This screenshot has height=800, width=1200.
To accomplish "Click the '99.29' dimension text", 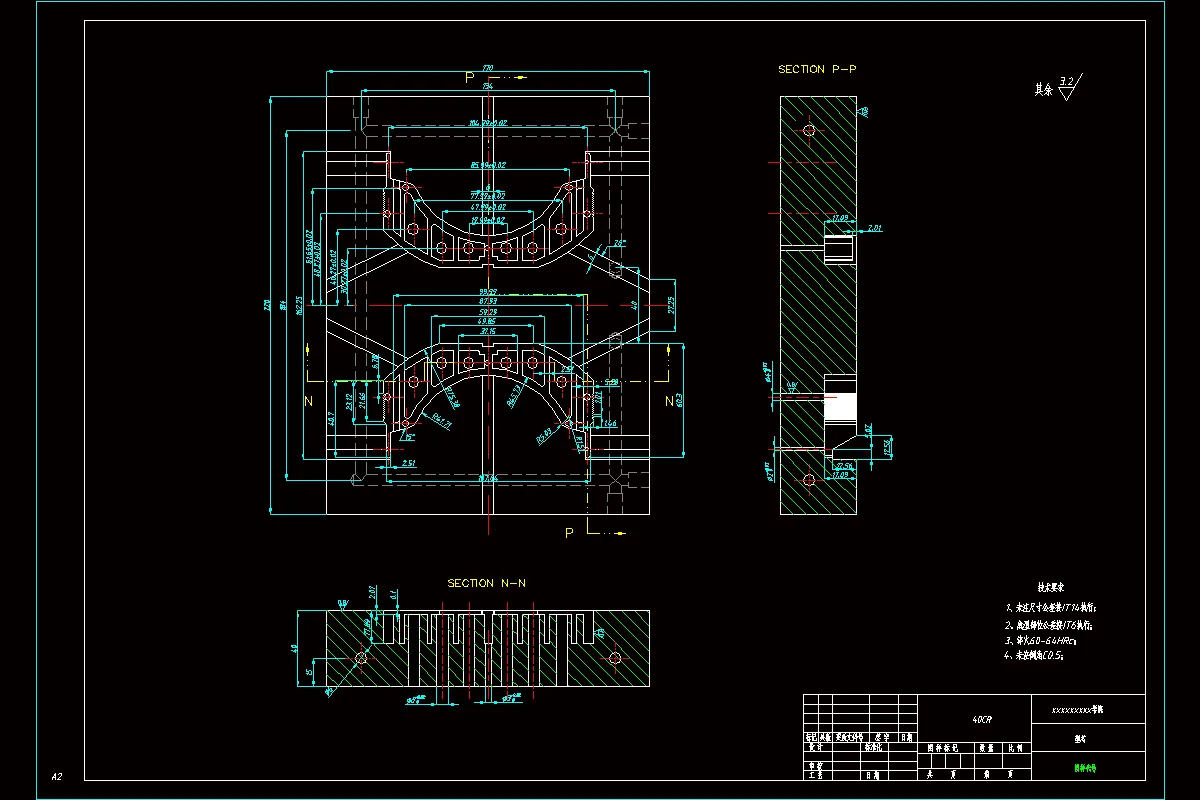I will click(x=488, y=292).
